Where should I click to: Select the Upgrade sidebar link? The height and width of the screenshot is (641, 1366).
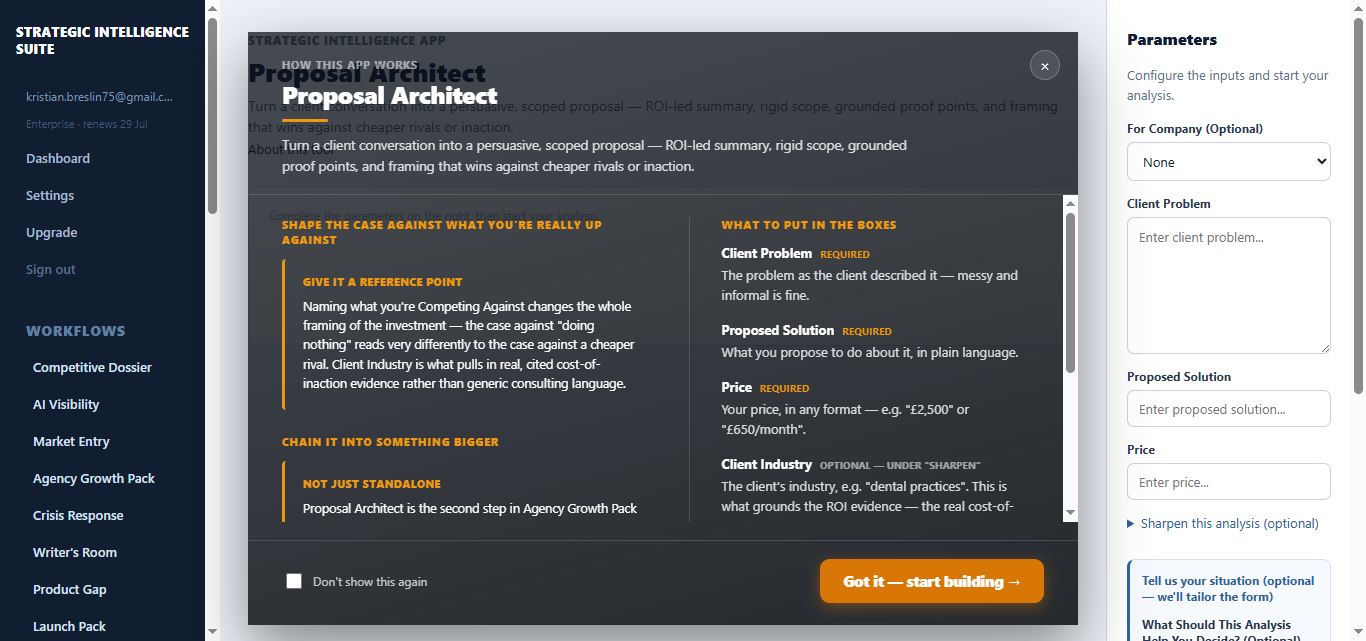point(52,232)
